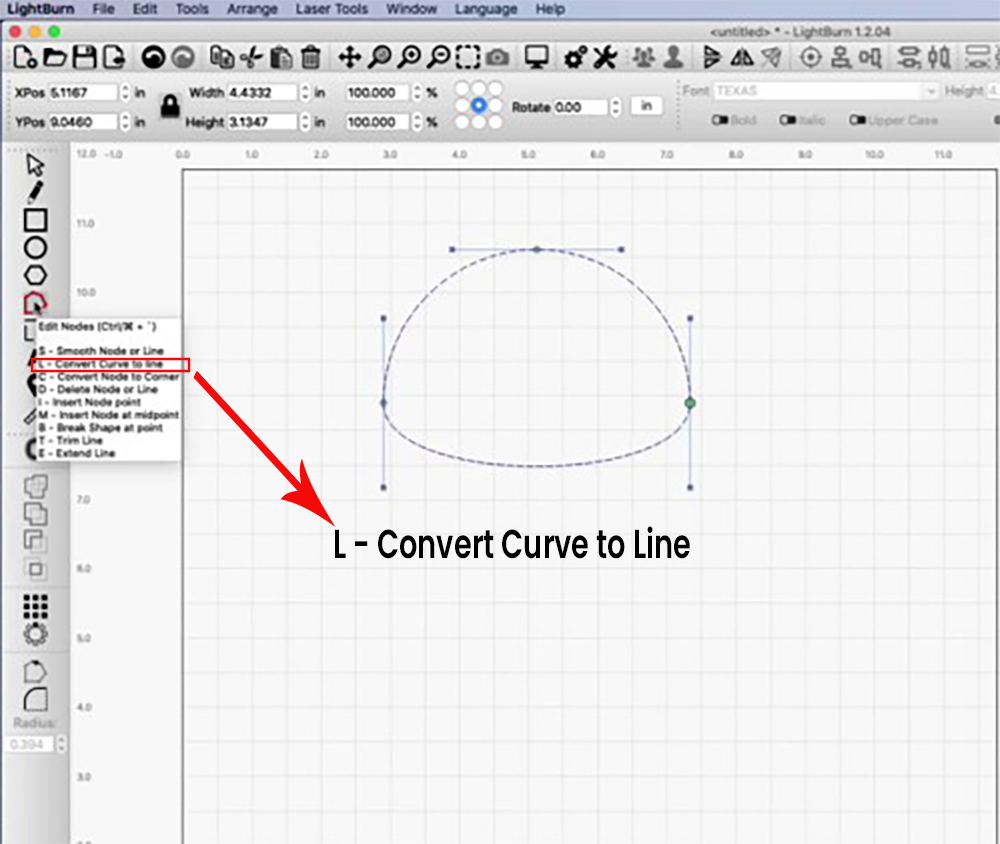1000x844 pixels.
Task: Click the Pan/Move view crosshair icon
Action: click(349, 57)
